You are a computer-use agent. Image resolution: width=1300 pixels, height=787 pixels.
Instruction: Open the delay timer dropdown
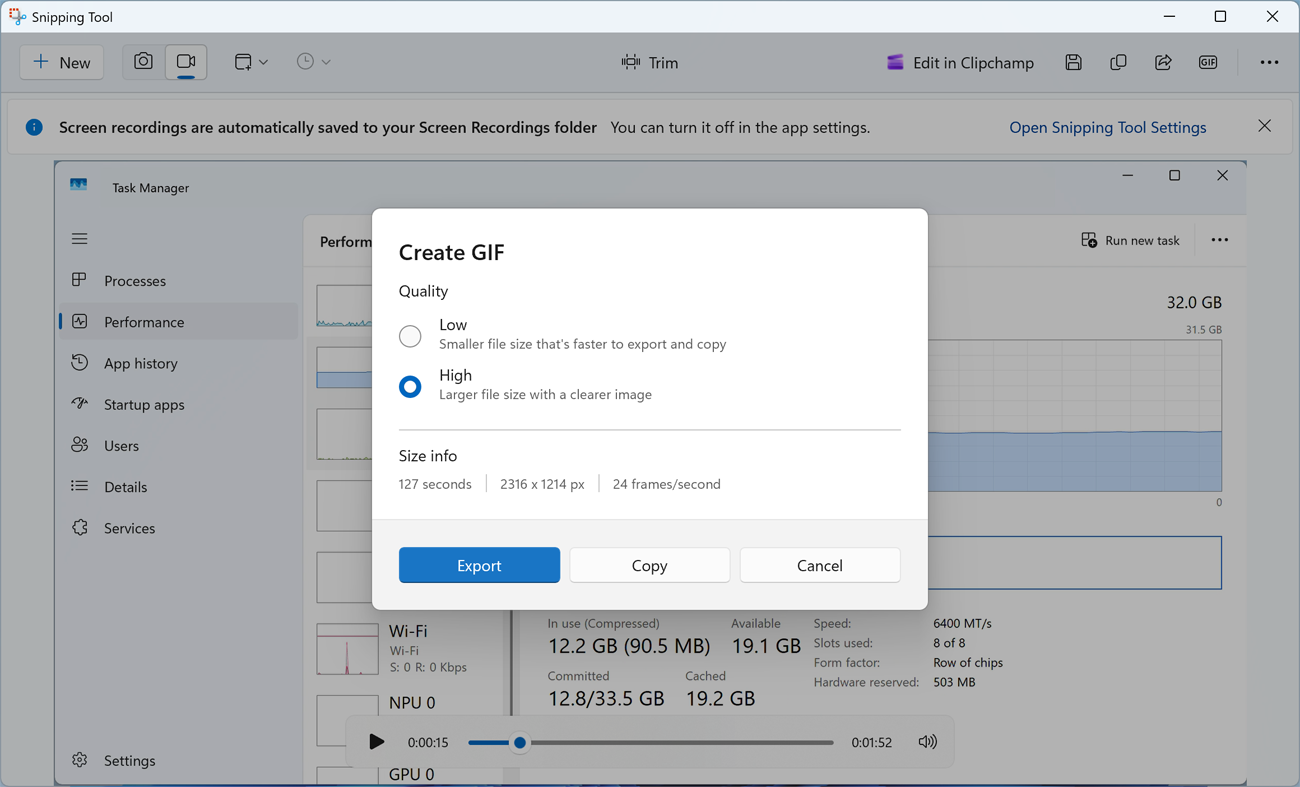[x=313, y=62]
